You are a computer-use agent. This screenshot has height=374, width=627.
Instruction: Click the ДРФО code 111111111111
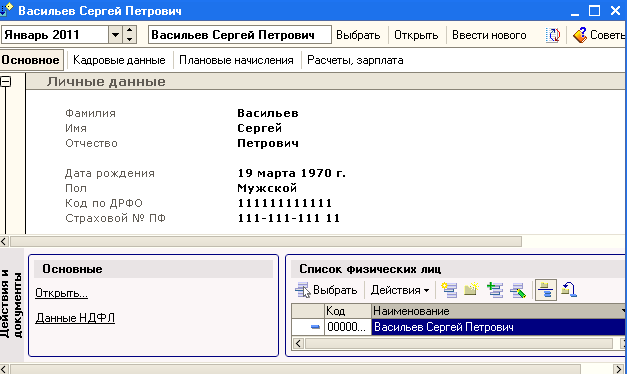[x=285, y=203]
